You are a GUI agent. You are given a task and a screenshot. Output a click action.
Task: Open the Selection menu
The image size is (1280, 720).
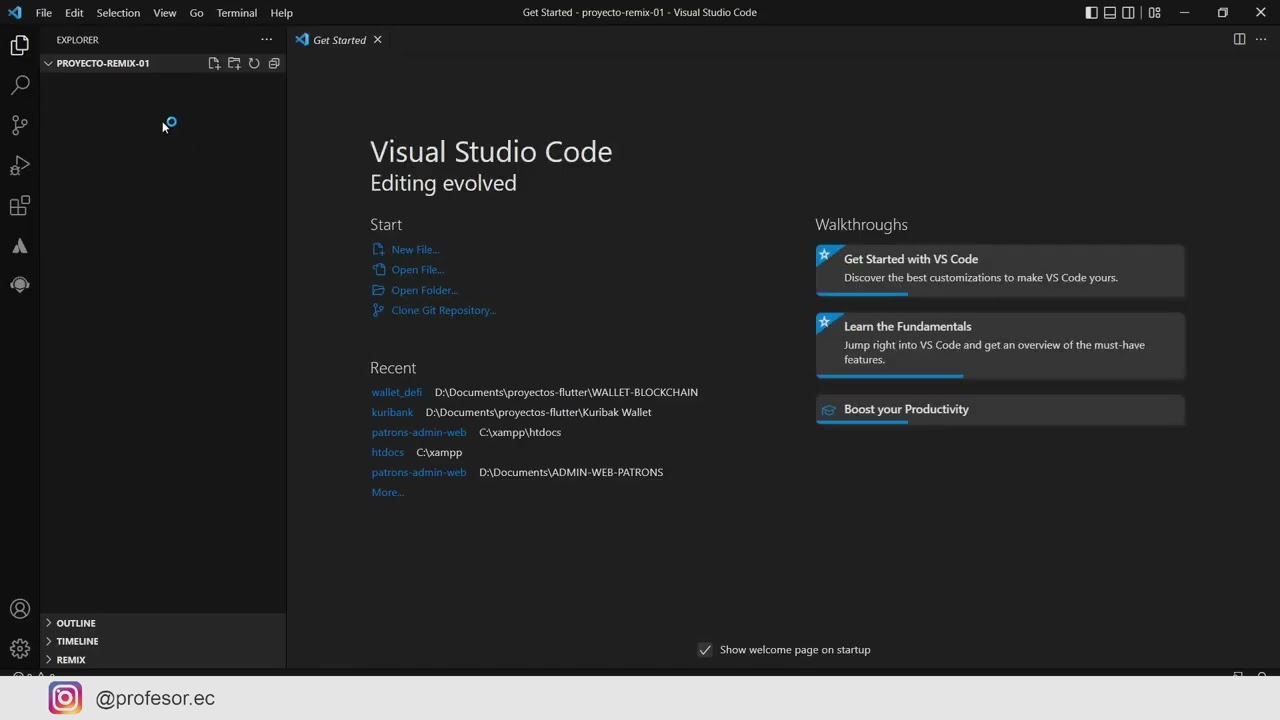coord(118,13)
